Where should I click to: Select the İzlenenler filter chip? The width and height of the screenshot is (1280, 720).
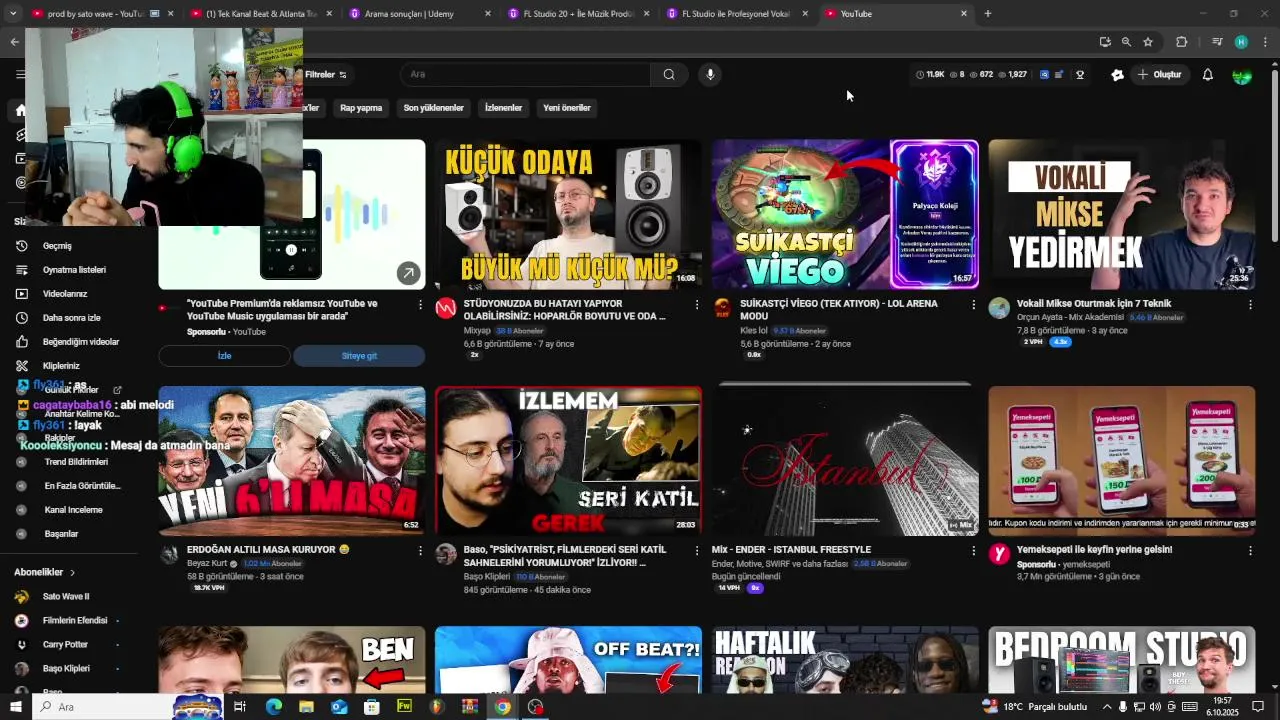503,108
